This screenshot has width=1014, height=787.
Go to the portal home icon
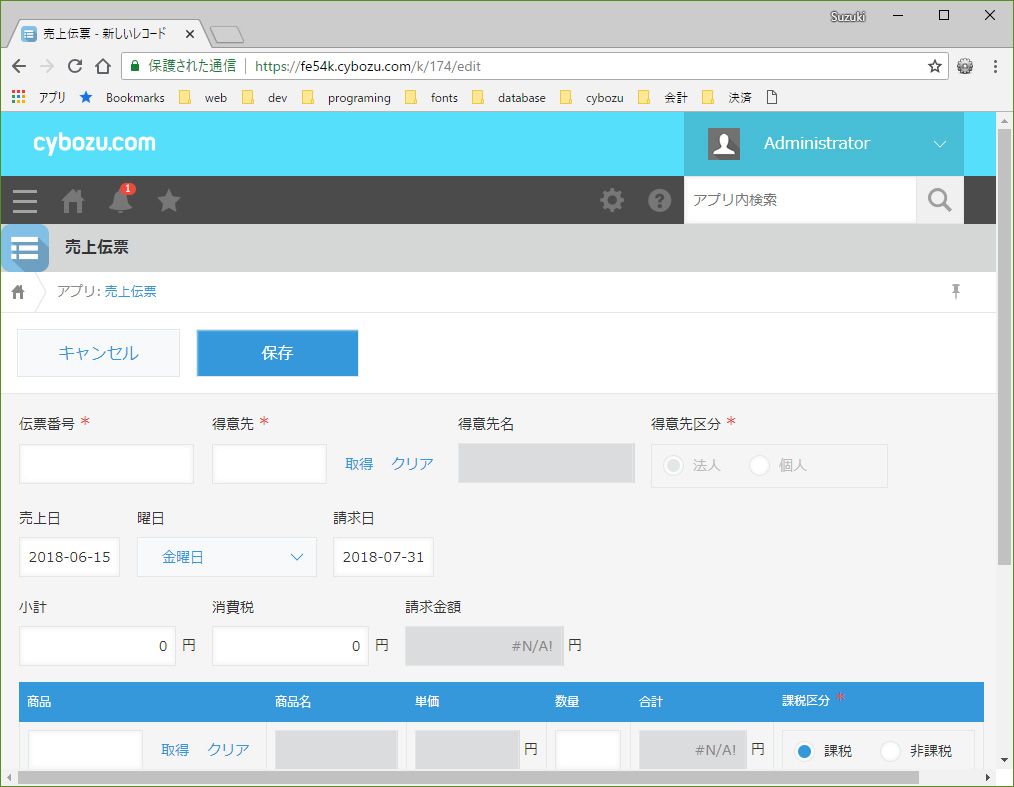[x=72, y=201]
